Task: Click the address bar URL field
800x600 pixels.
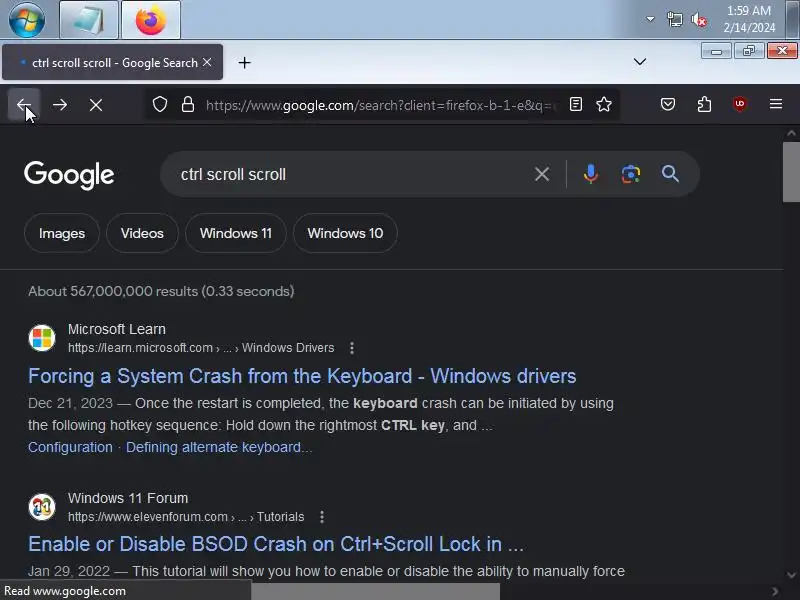Action: point(382,105)
